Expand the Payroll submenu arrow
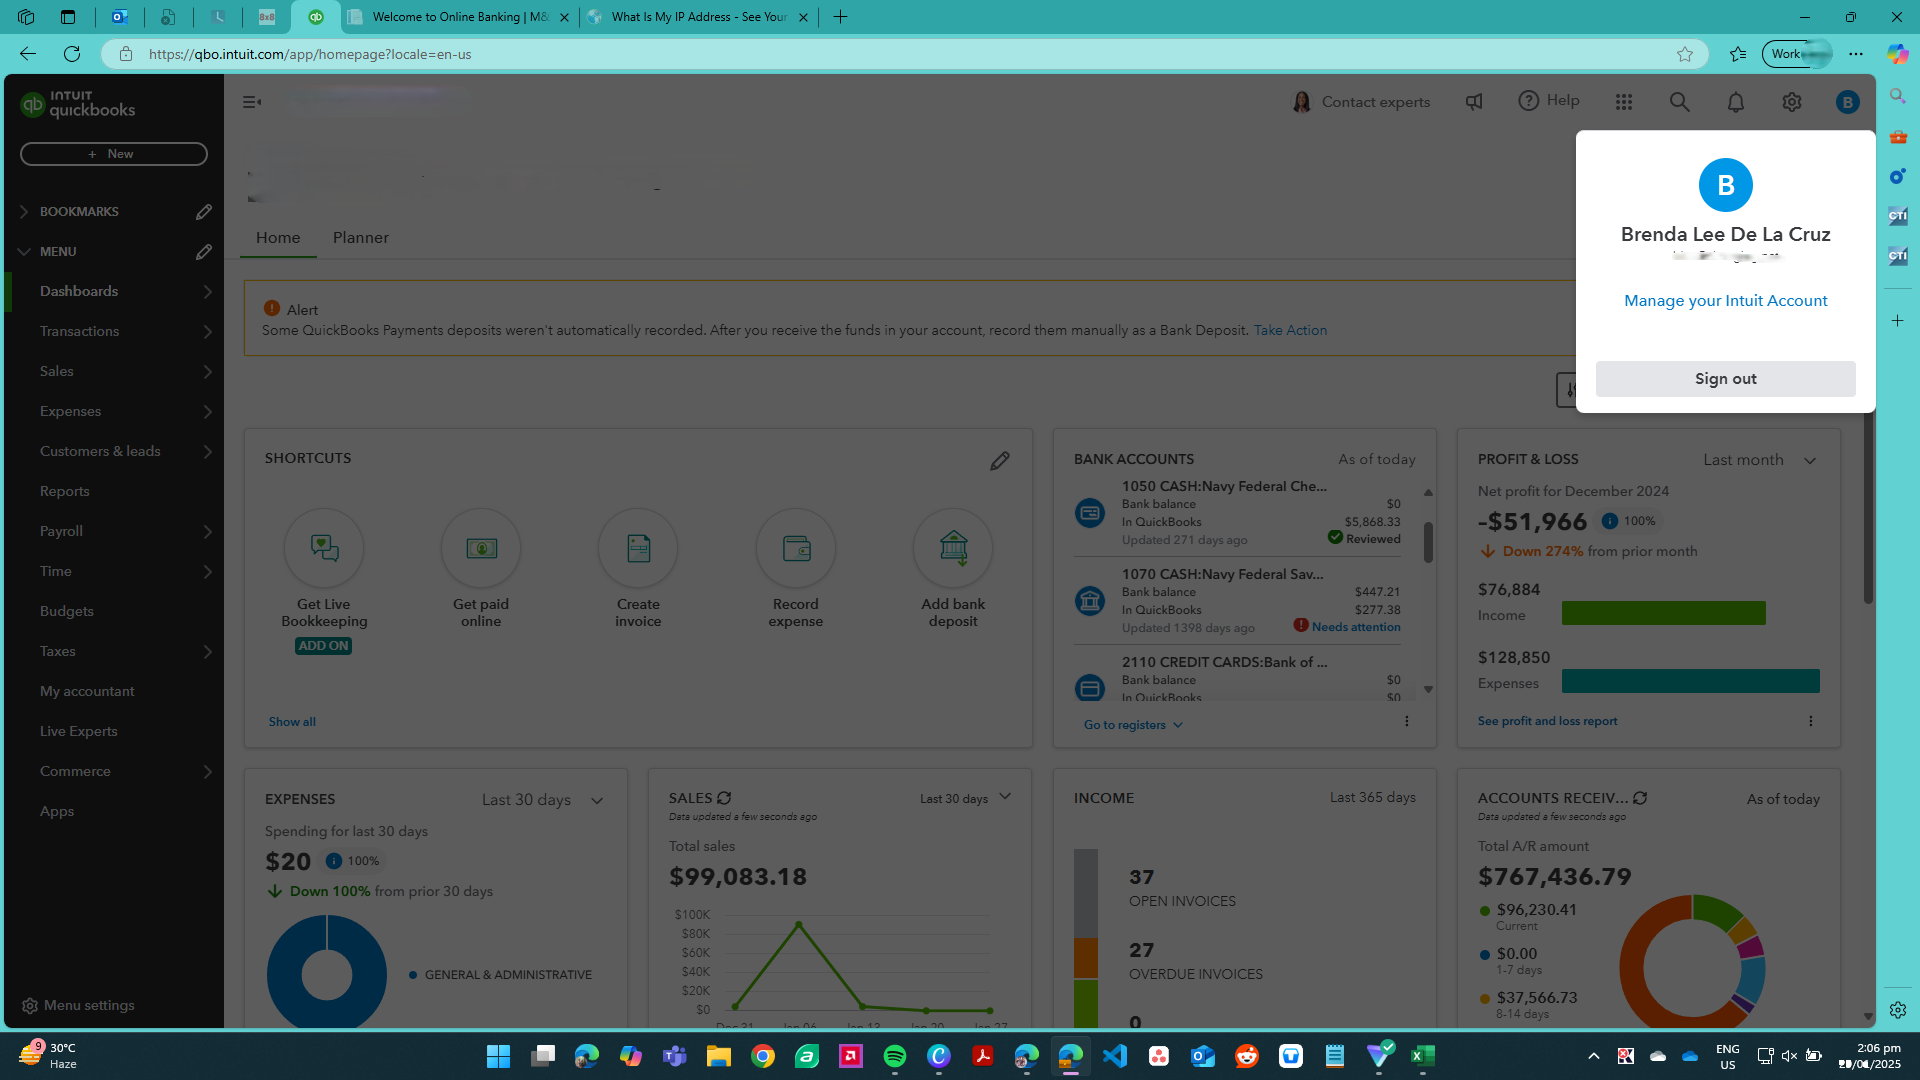The width and height of the screenshot is (1920, 1080). click(208, 532)
